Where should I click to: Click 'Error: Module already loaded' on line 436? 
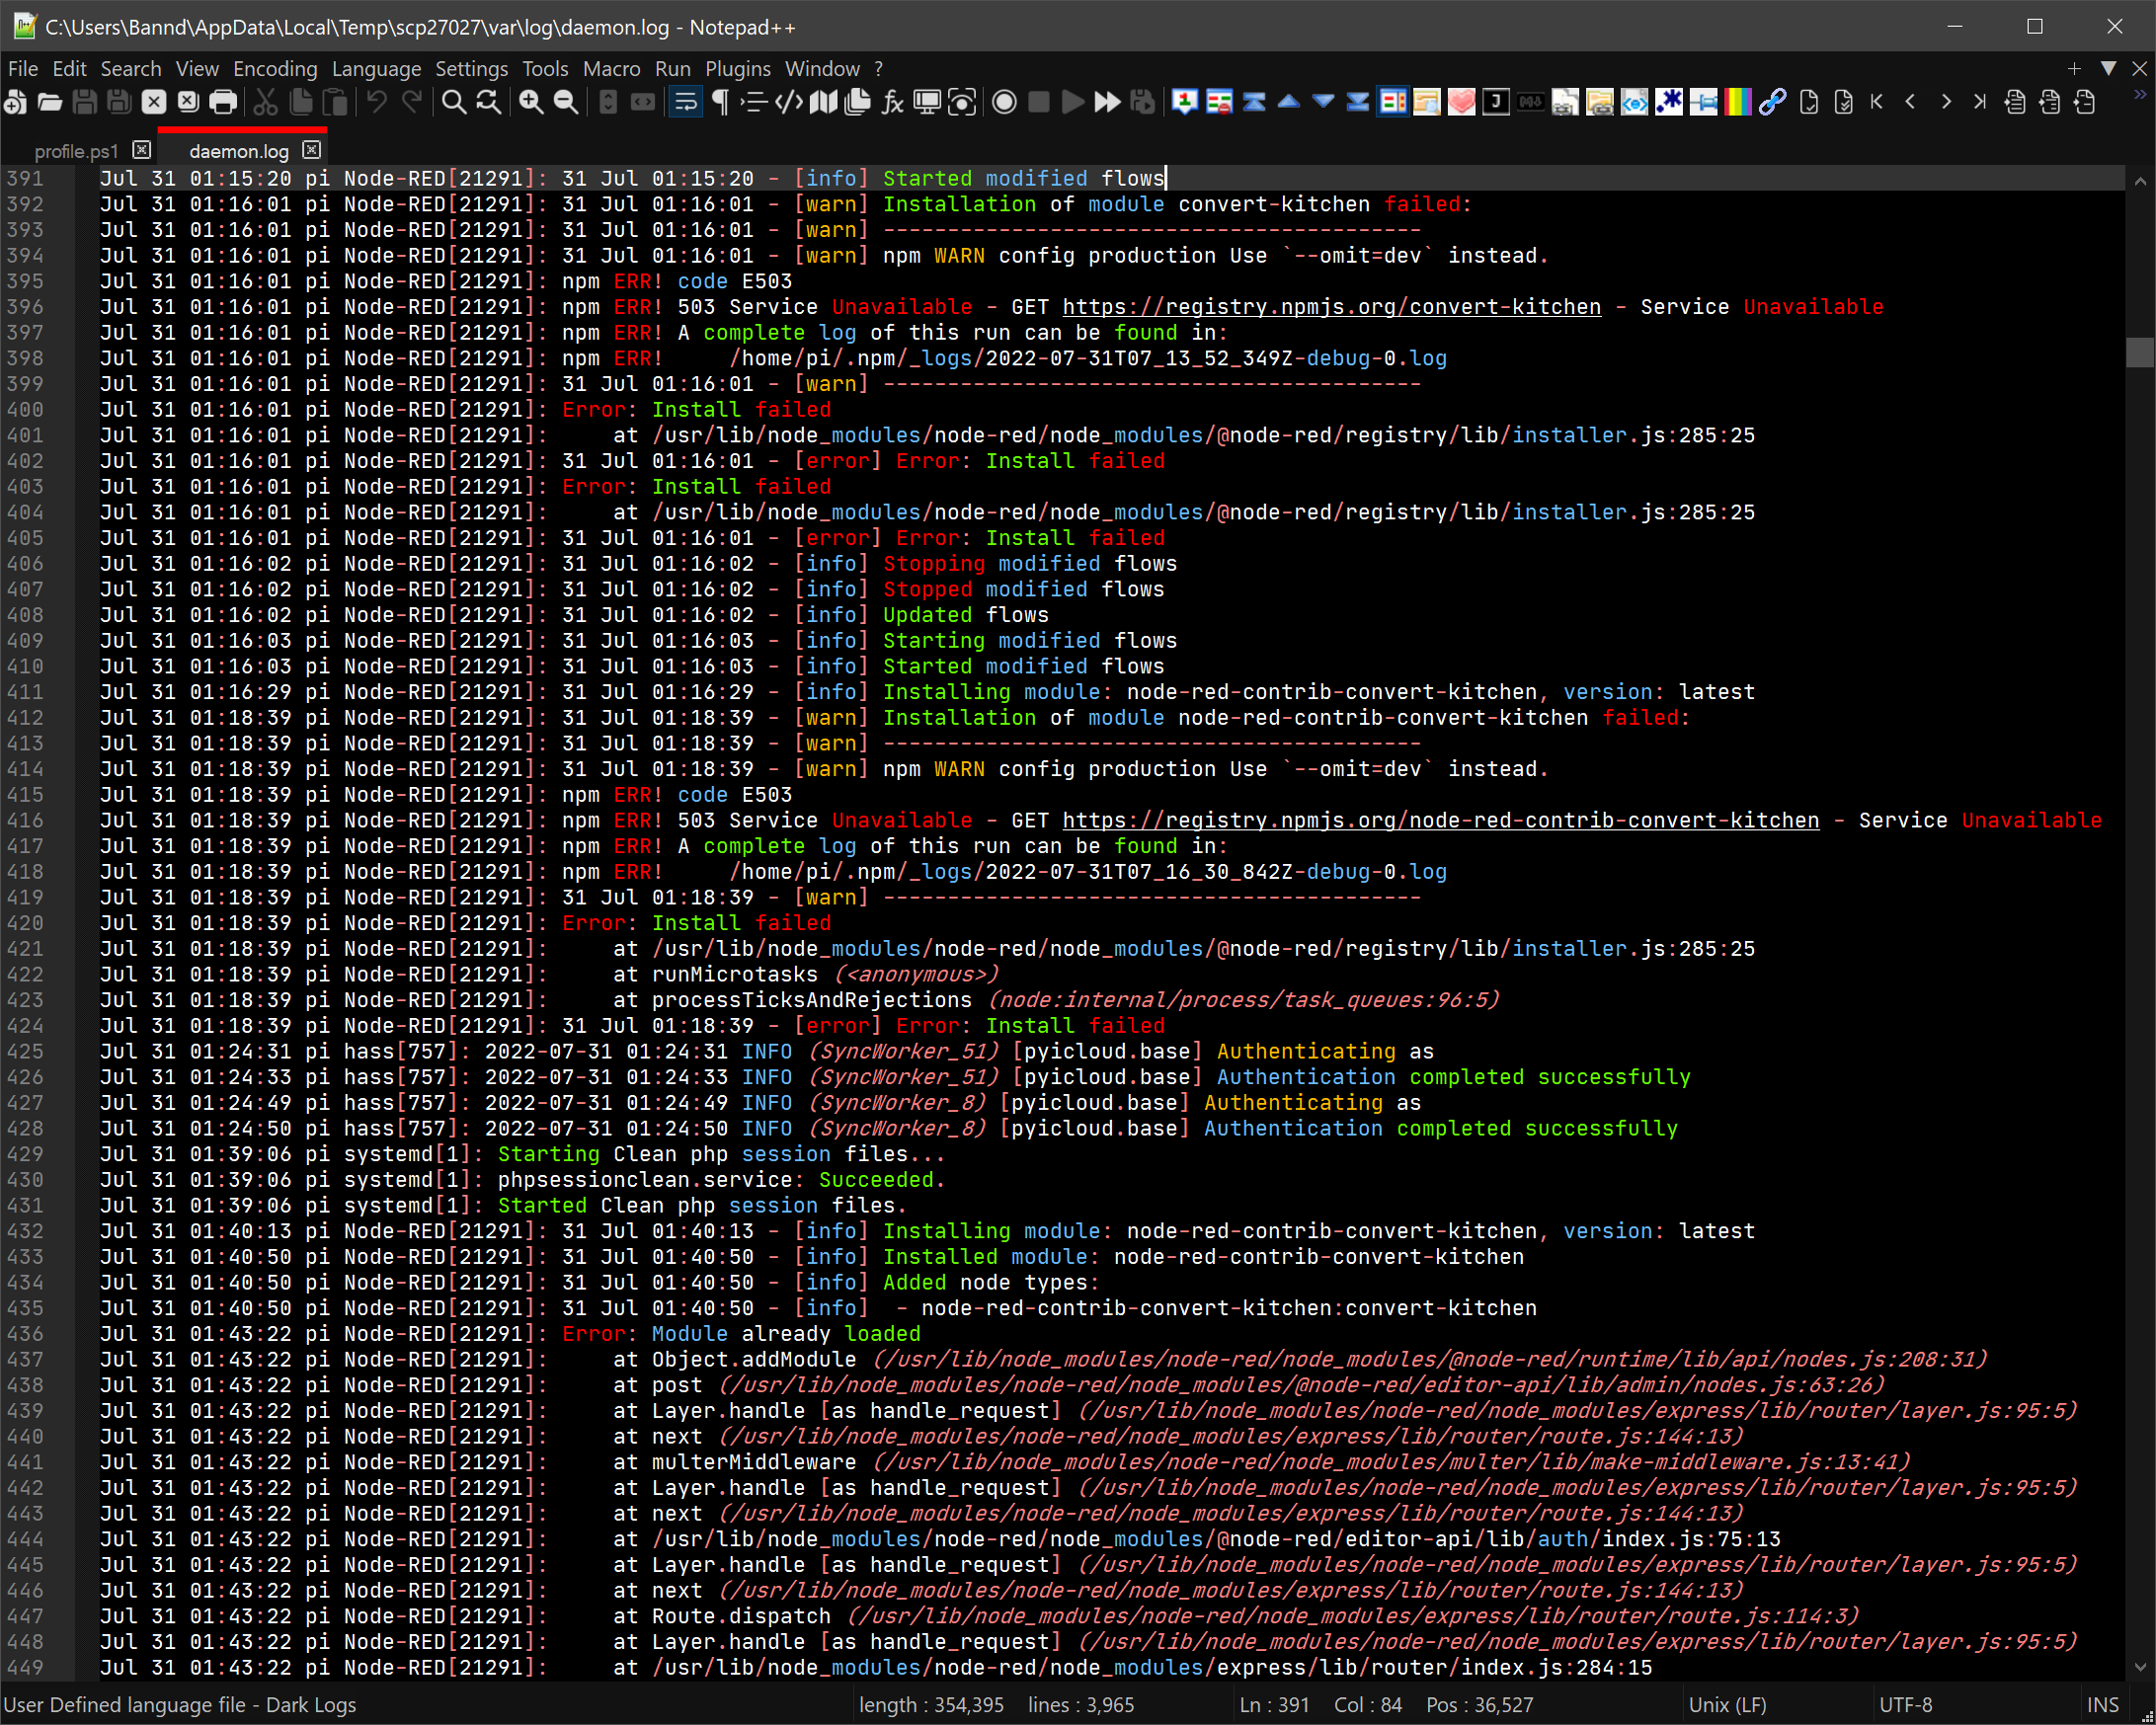click(x=741, y=1334)
